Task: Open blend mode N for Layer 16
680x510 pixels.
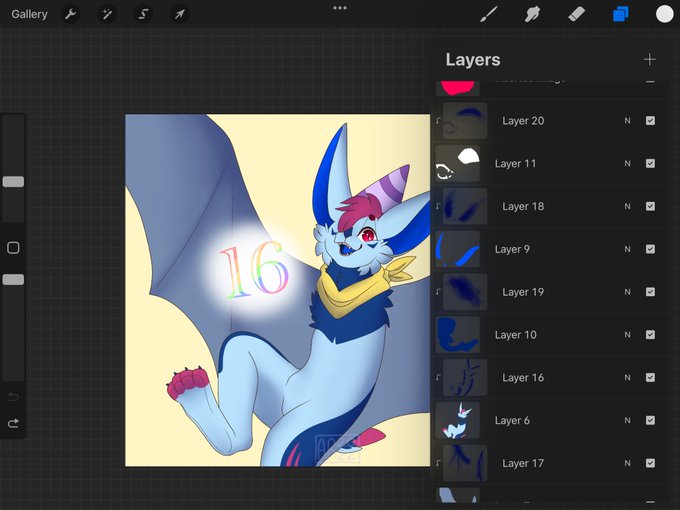Action: pyautogui.click(x=628, y=378)
